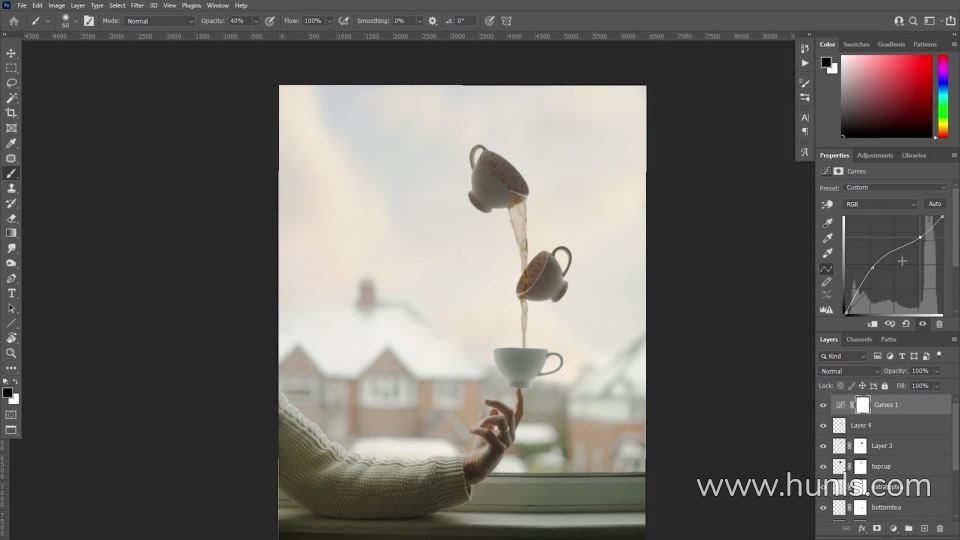Screen dimensions: 960x540
Task: Toggle visibility of Layer 4
Action: [824, 425]
